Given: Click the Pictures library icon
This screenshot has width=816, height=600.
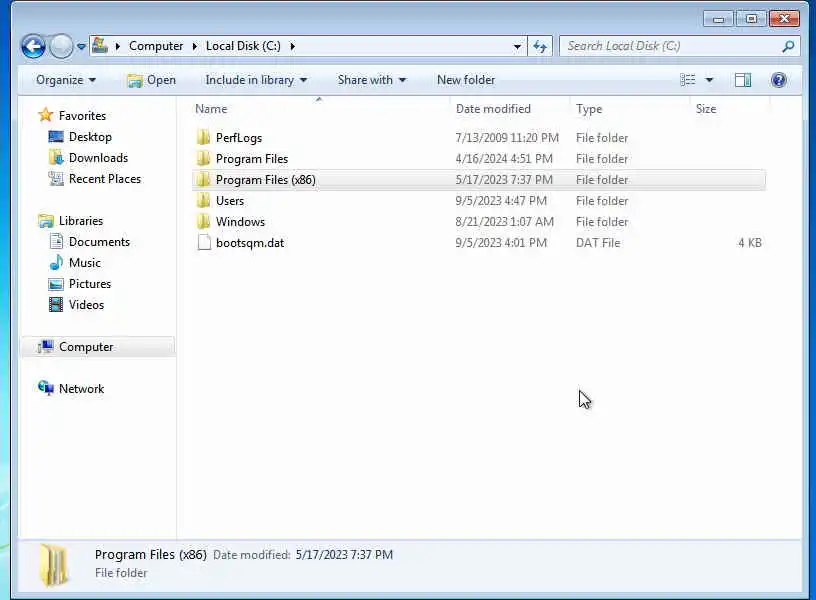Looking at the screenshot, I should pyautogui.click(x=56, y=284).
